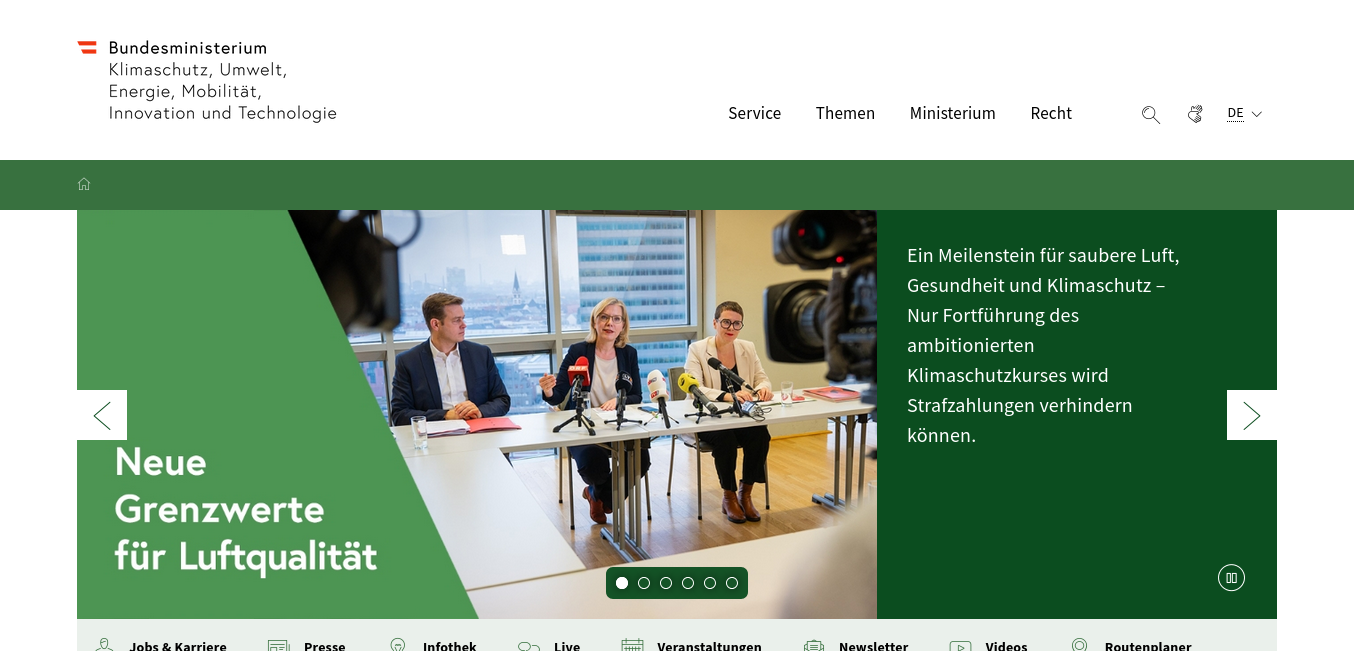
Task: Select the fourth carousel dot
Action: click(x=688, y=583)
